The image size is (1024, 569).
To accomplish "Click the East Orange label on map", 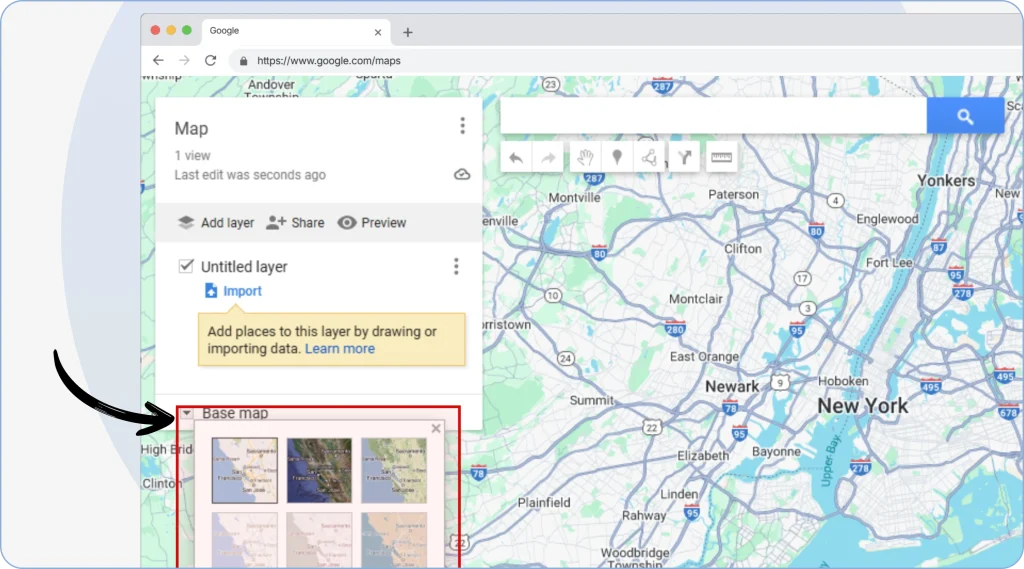I will [x=704, y=357].
